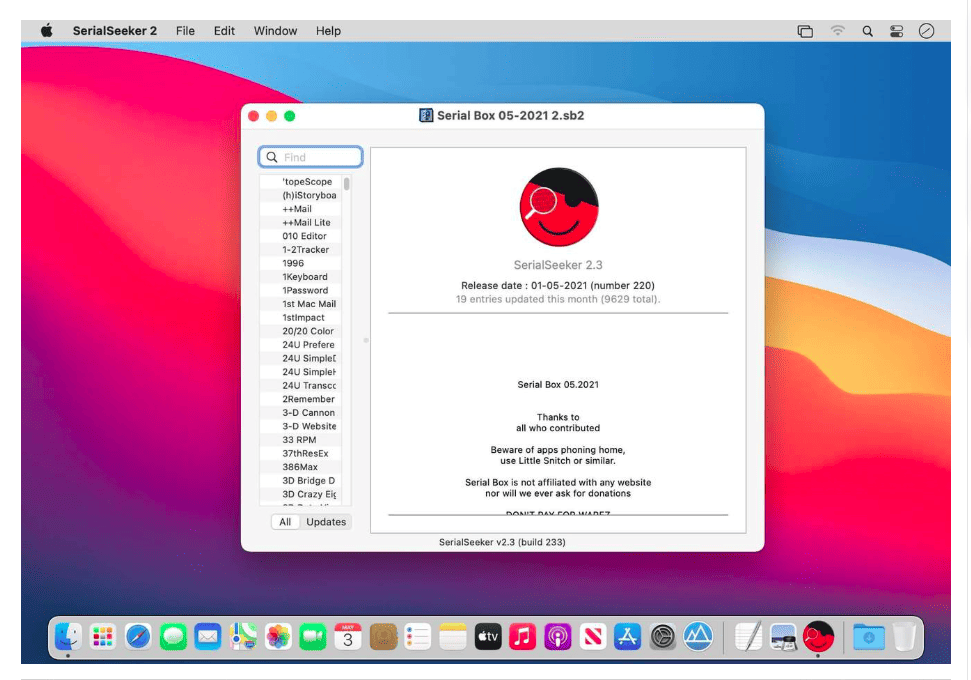Select the 33 RPM entry
Image resolution: width=971 pixels, height=680 pixels.
point(300,440)
